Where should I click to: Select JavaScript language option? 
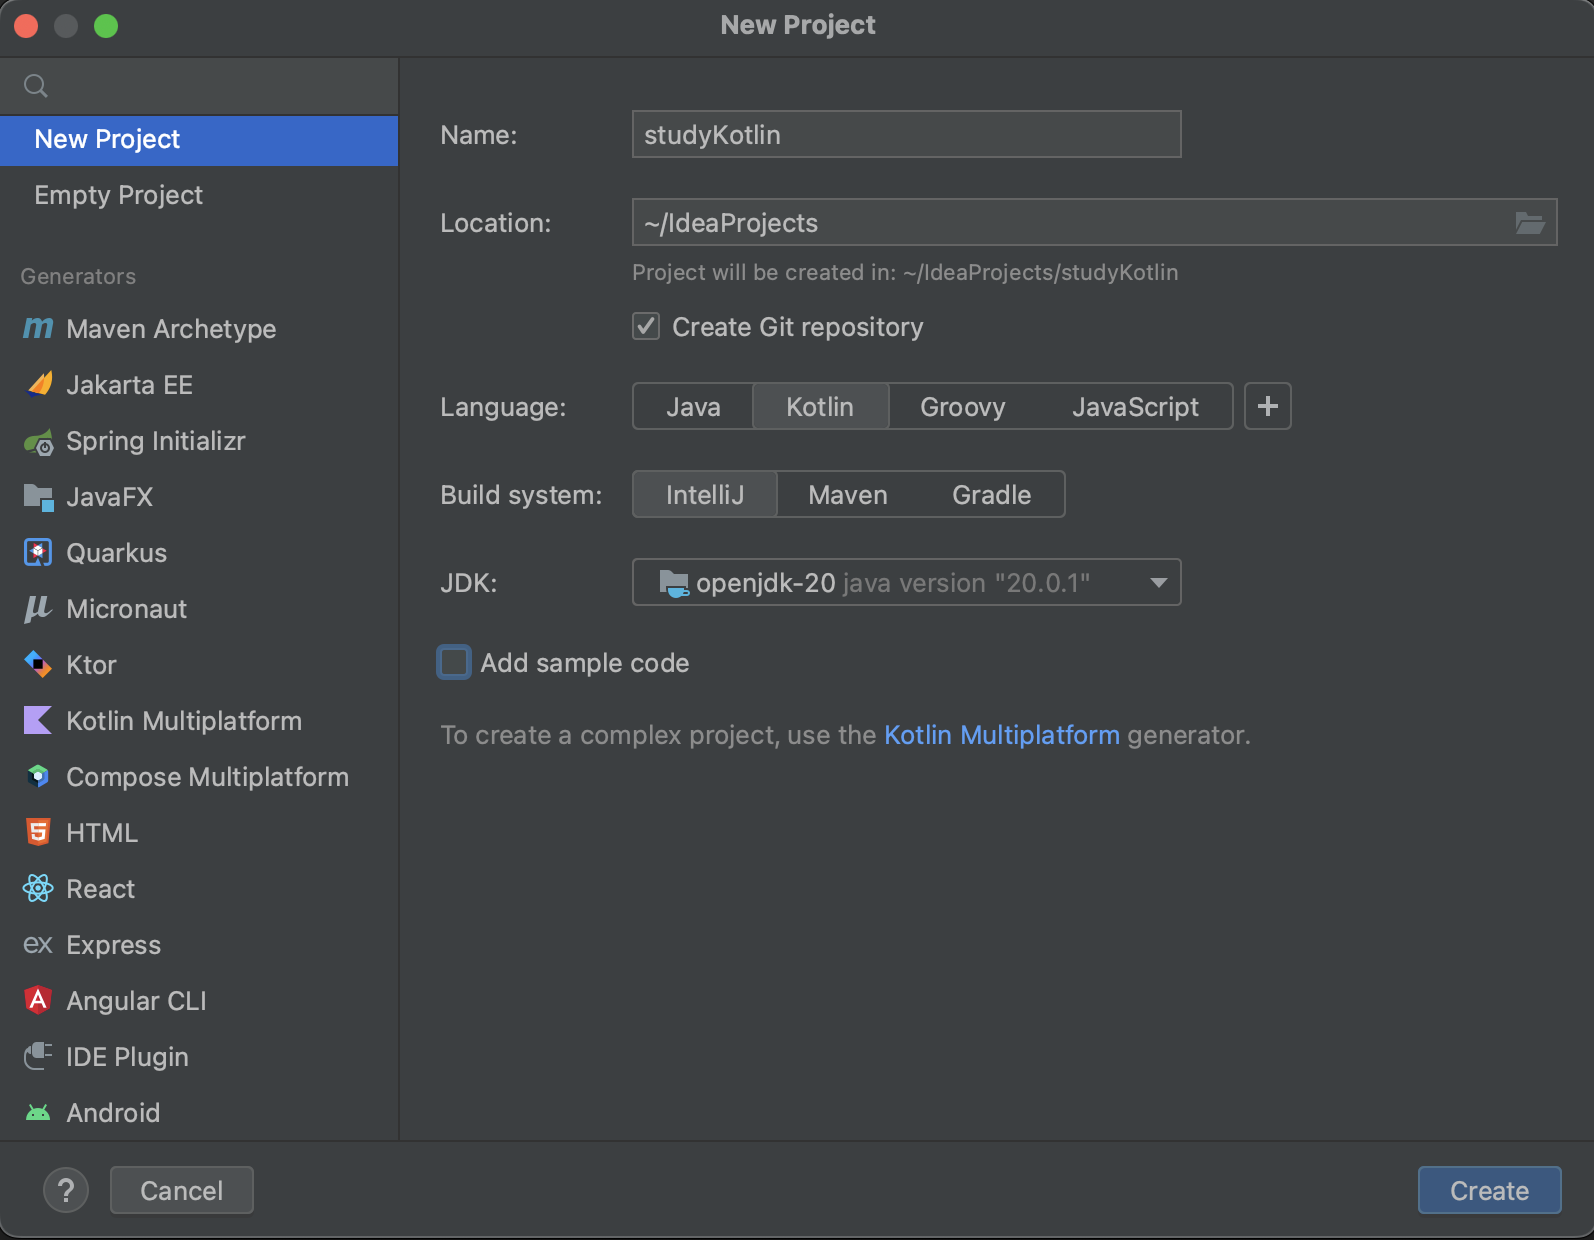tap(1135, 407)
